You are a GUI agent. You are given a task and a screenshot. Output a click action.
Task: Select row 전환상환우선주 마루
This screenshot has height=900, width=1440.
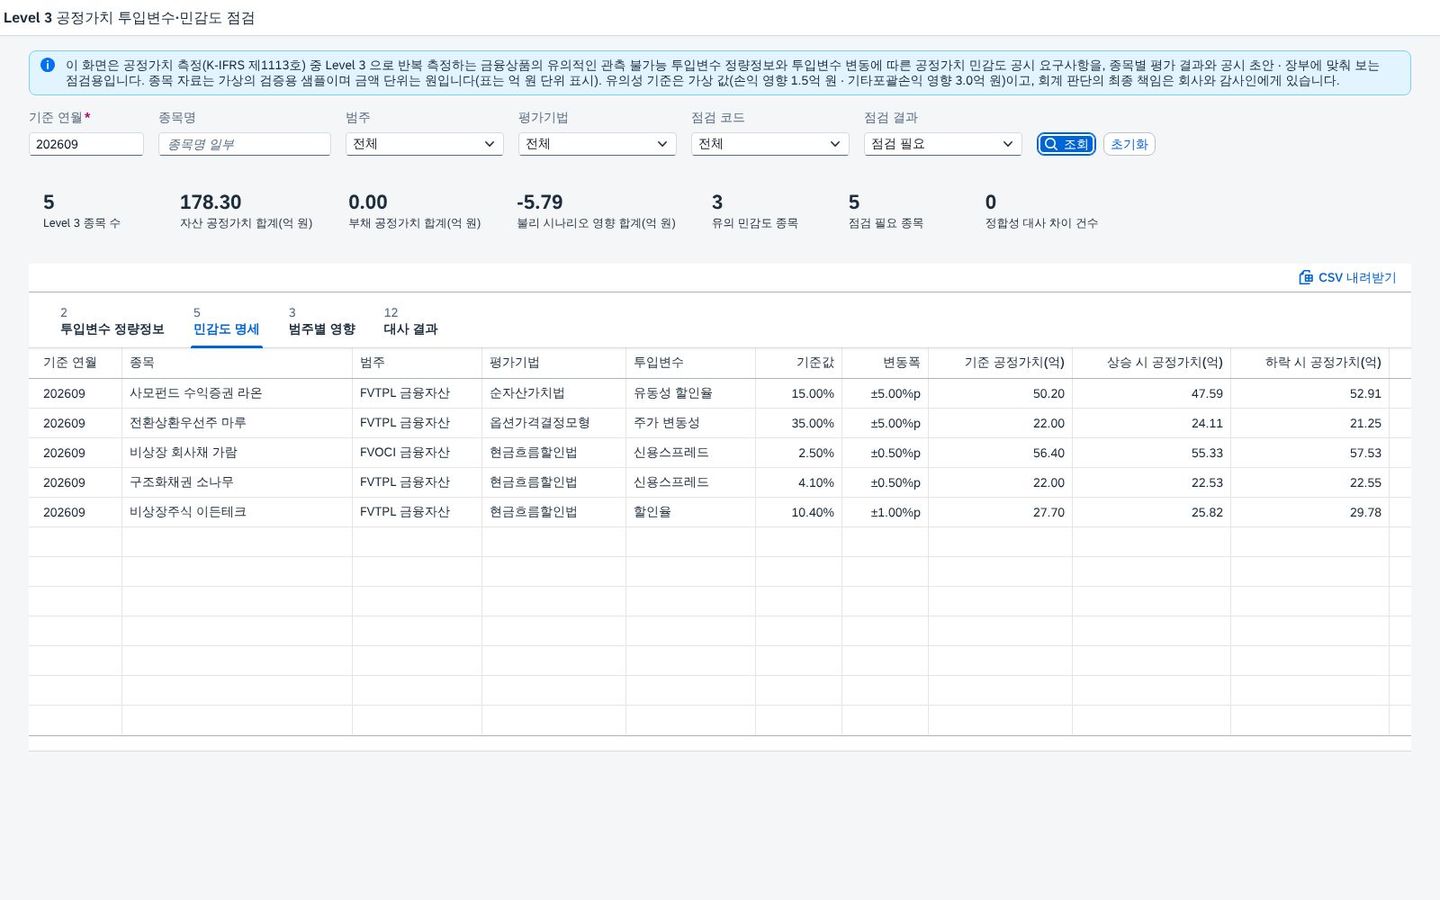(x=720, y=423)
